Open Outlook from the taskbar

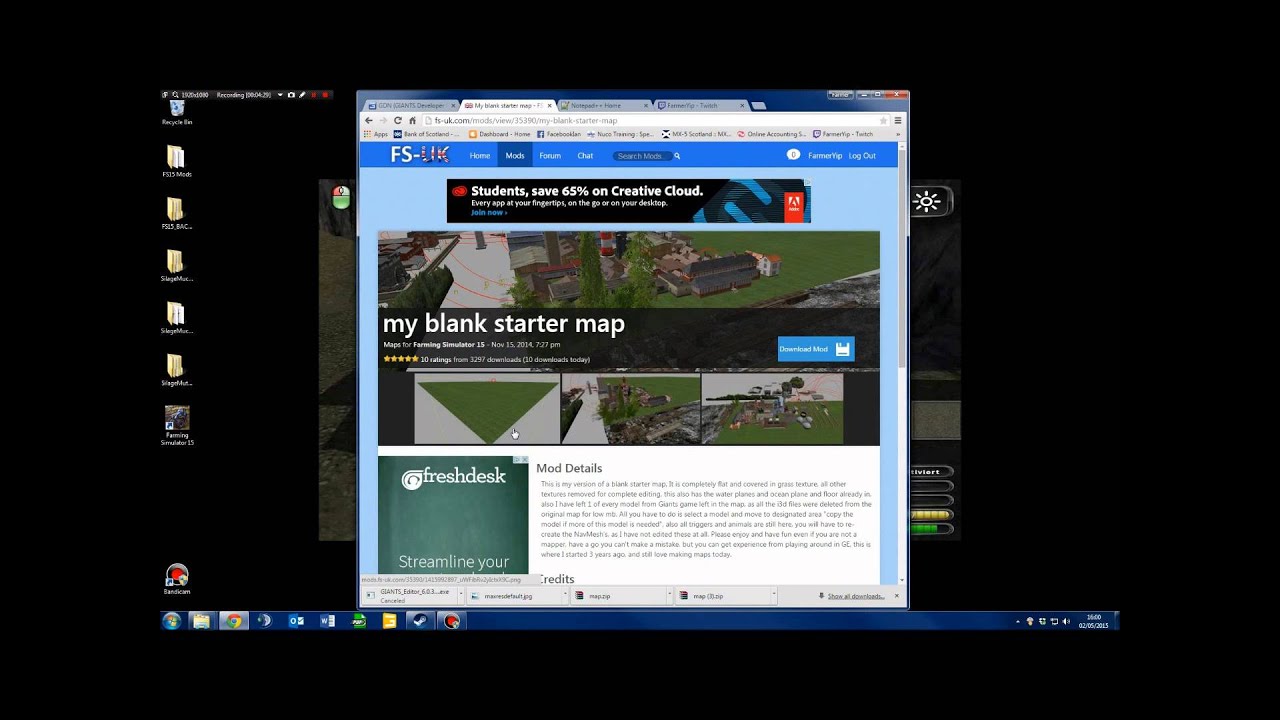click(x=296, y=621)
